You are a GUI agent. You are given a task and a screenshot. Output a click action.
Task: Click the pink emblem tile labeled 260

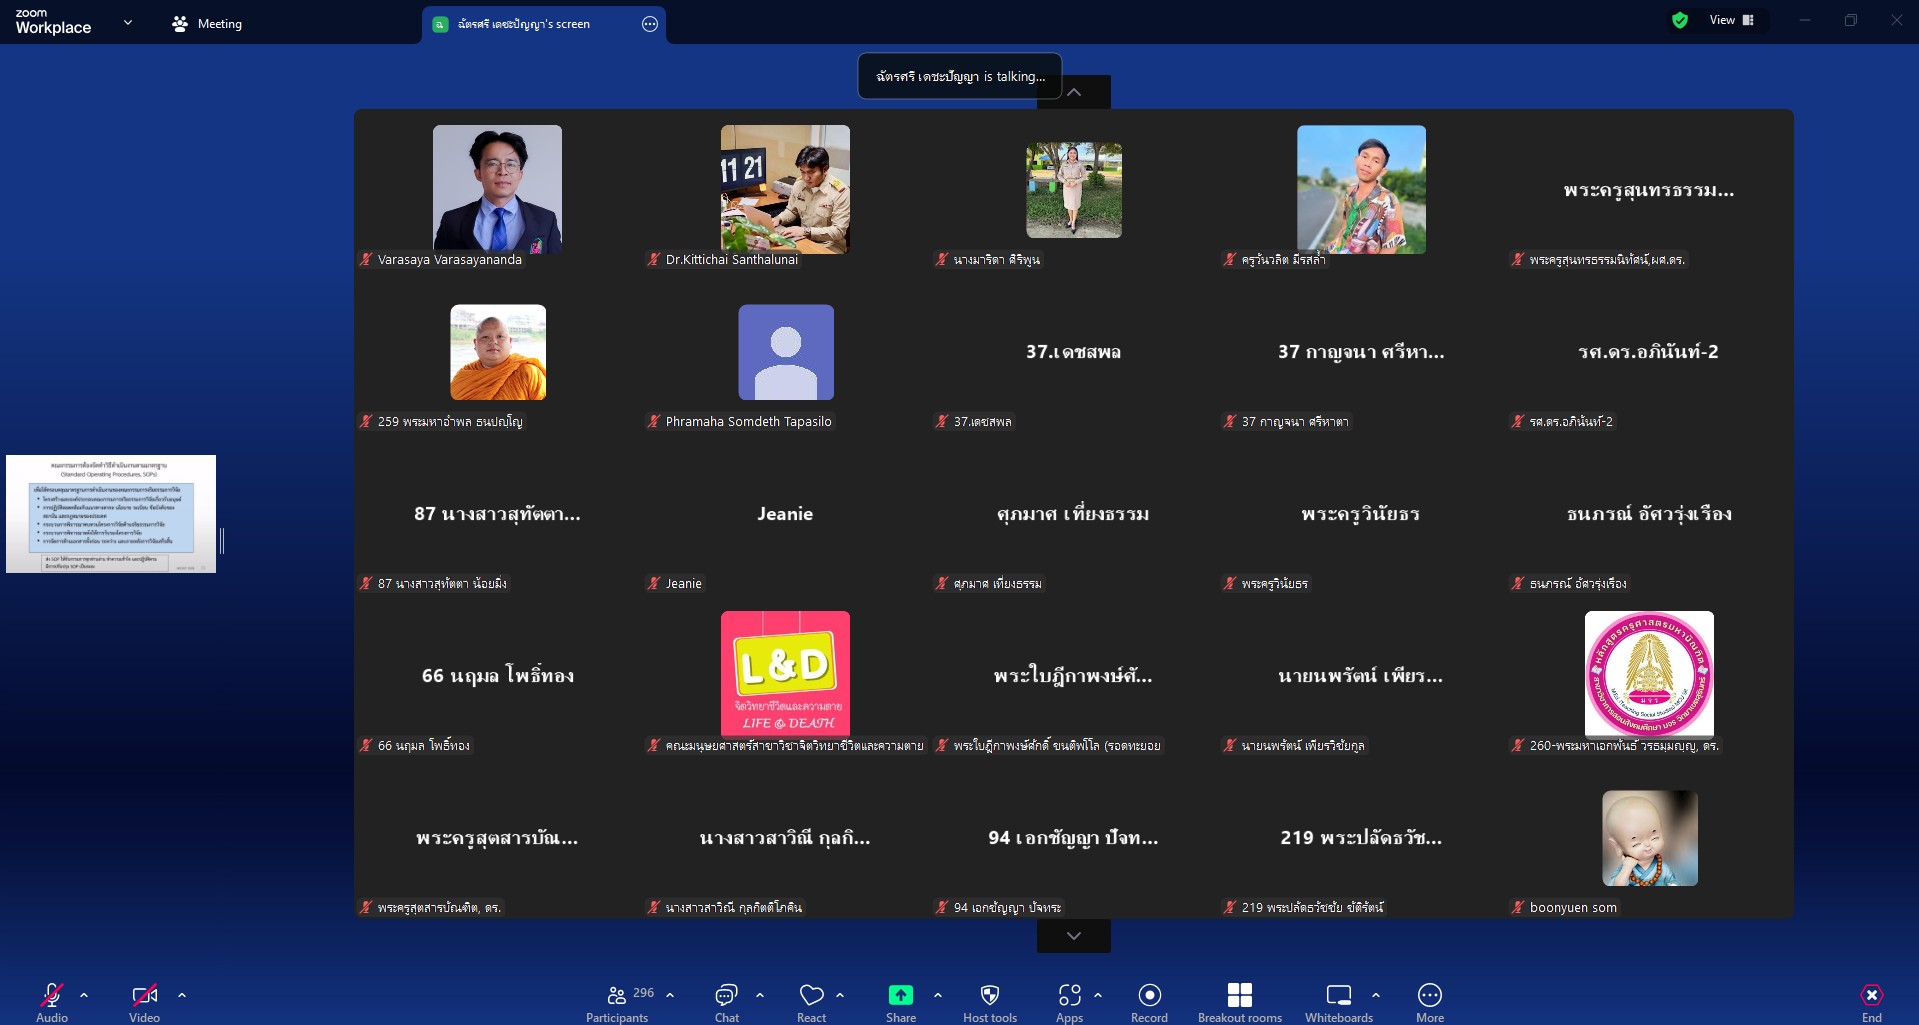[1649, 675]
